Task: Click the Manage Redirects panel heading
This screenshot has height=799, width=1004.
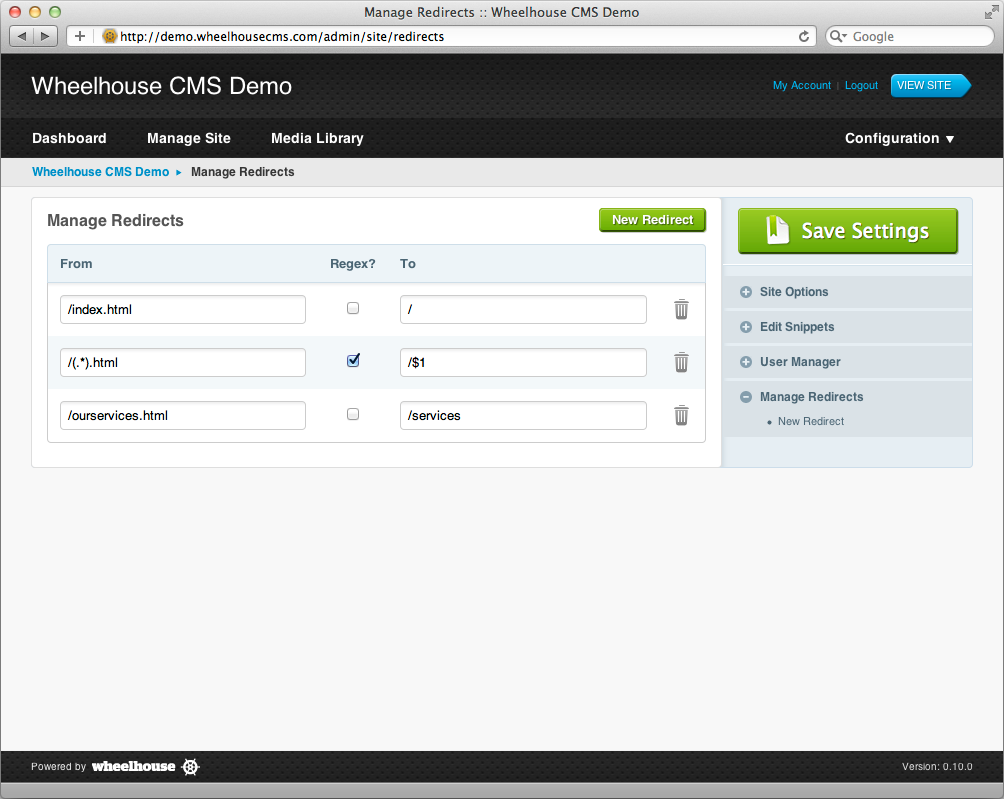Action: [115, 220]
